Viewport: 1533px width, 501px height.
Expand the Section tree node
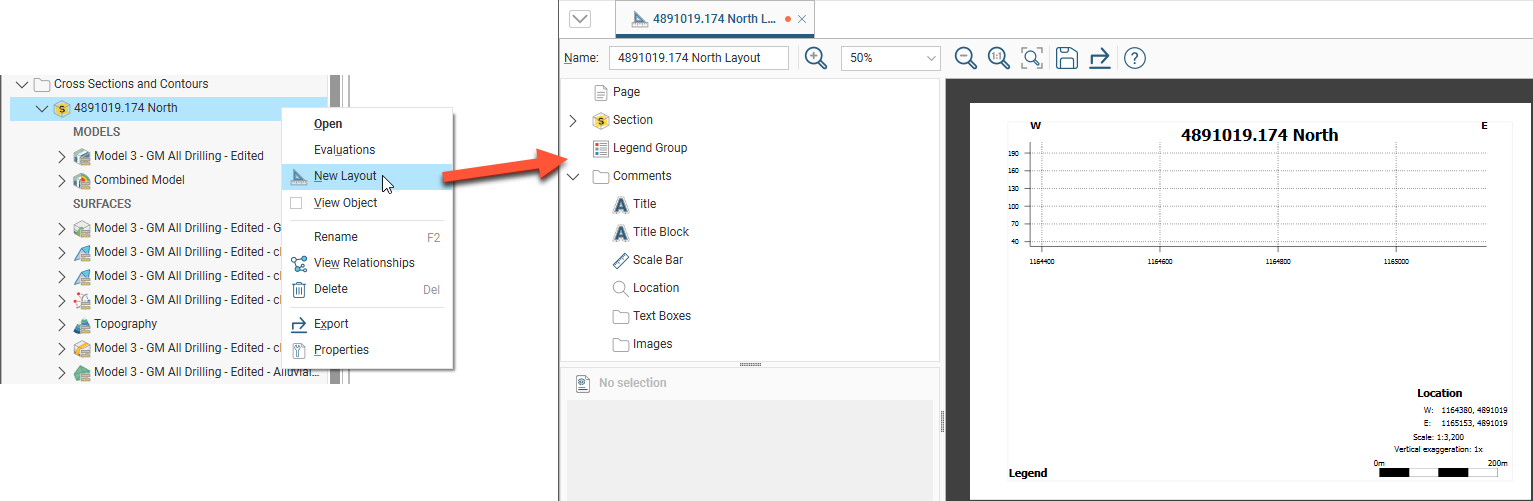573,121
